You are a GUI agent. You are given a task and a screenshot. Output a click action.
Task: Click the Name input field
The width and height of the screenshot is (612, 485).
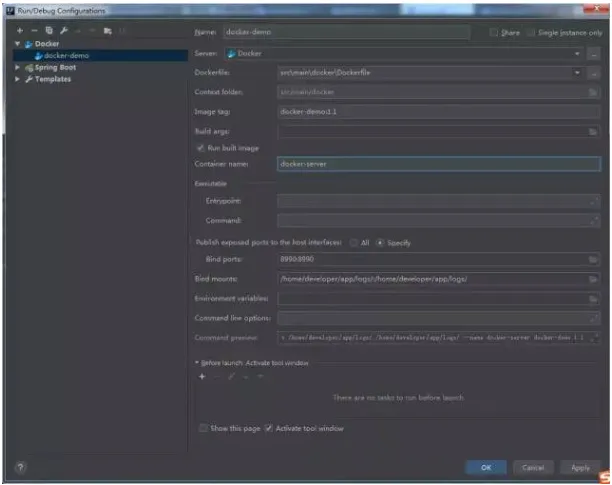tap(347, 32)
